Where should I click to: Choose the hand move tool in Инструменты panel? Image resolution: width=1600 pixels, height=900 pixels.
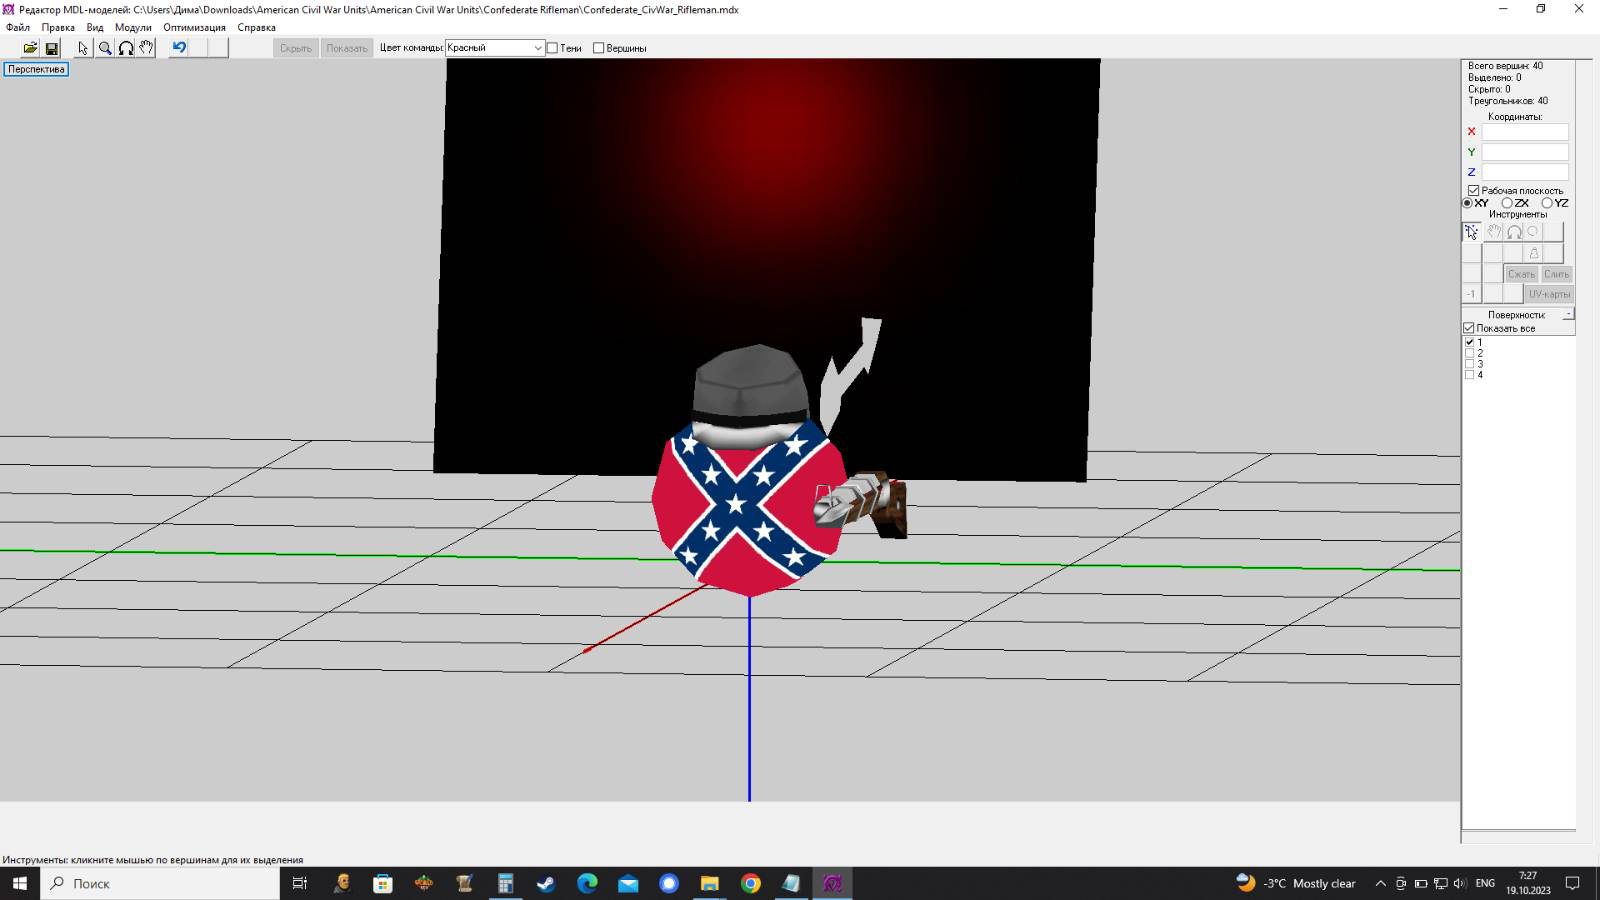pyautogui.click(x=1493, y=232)
